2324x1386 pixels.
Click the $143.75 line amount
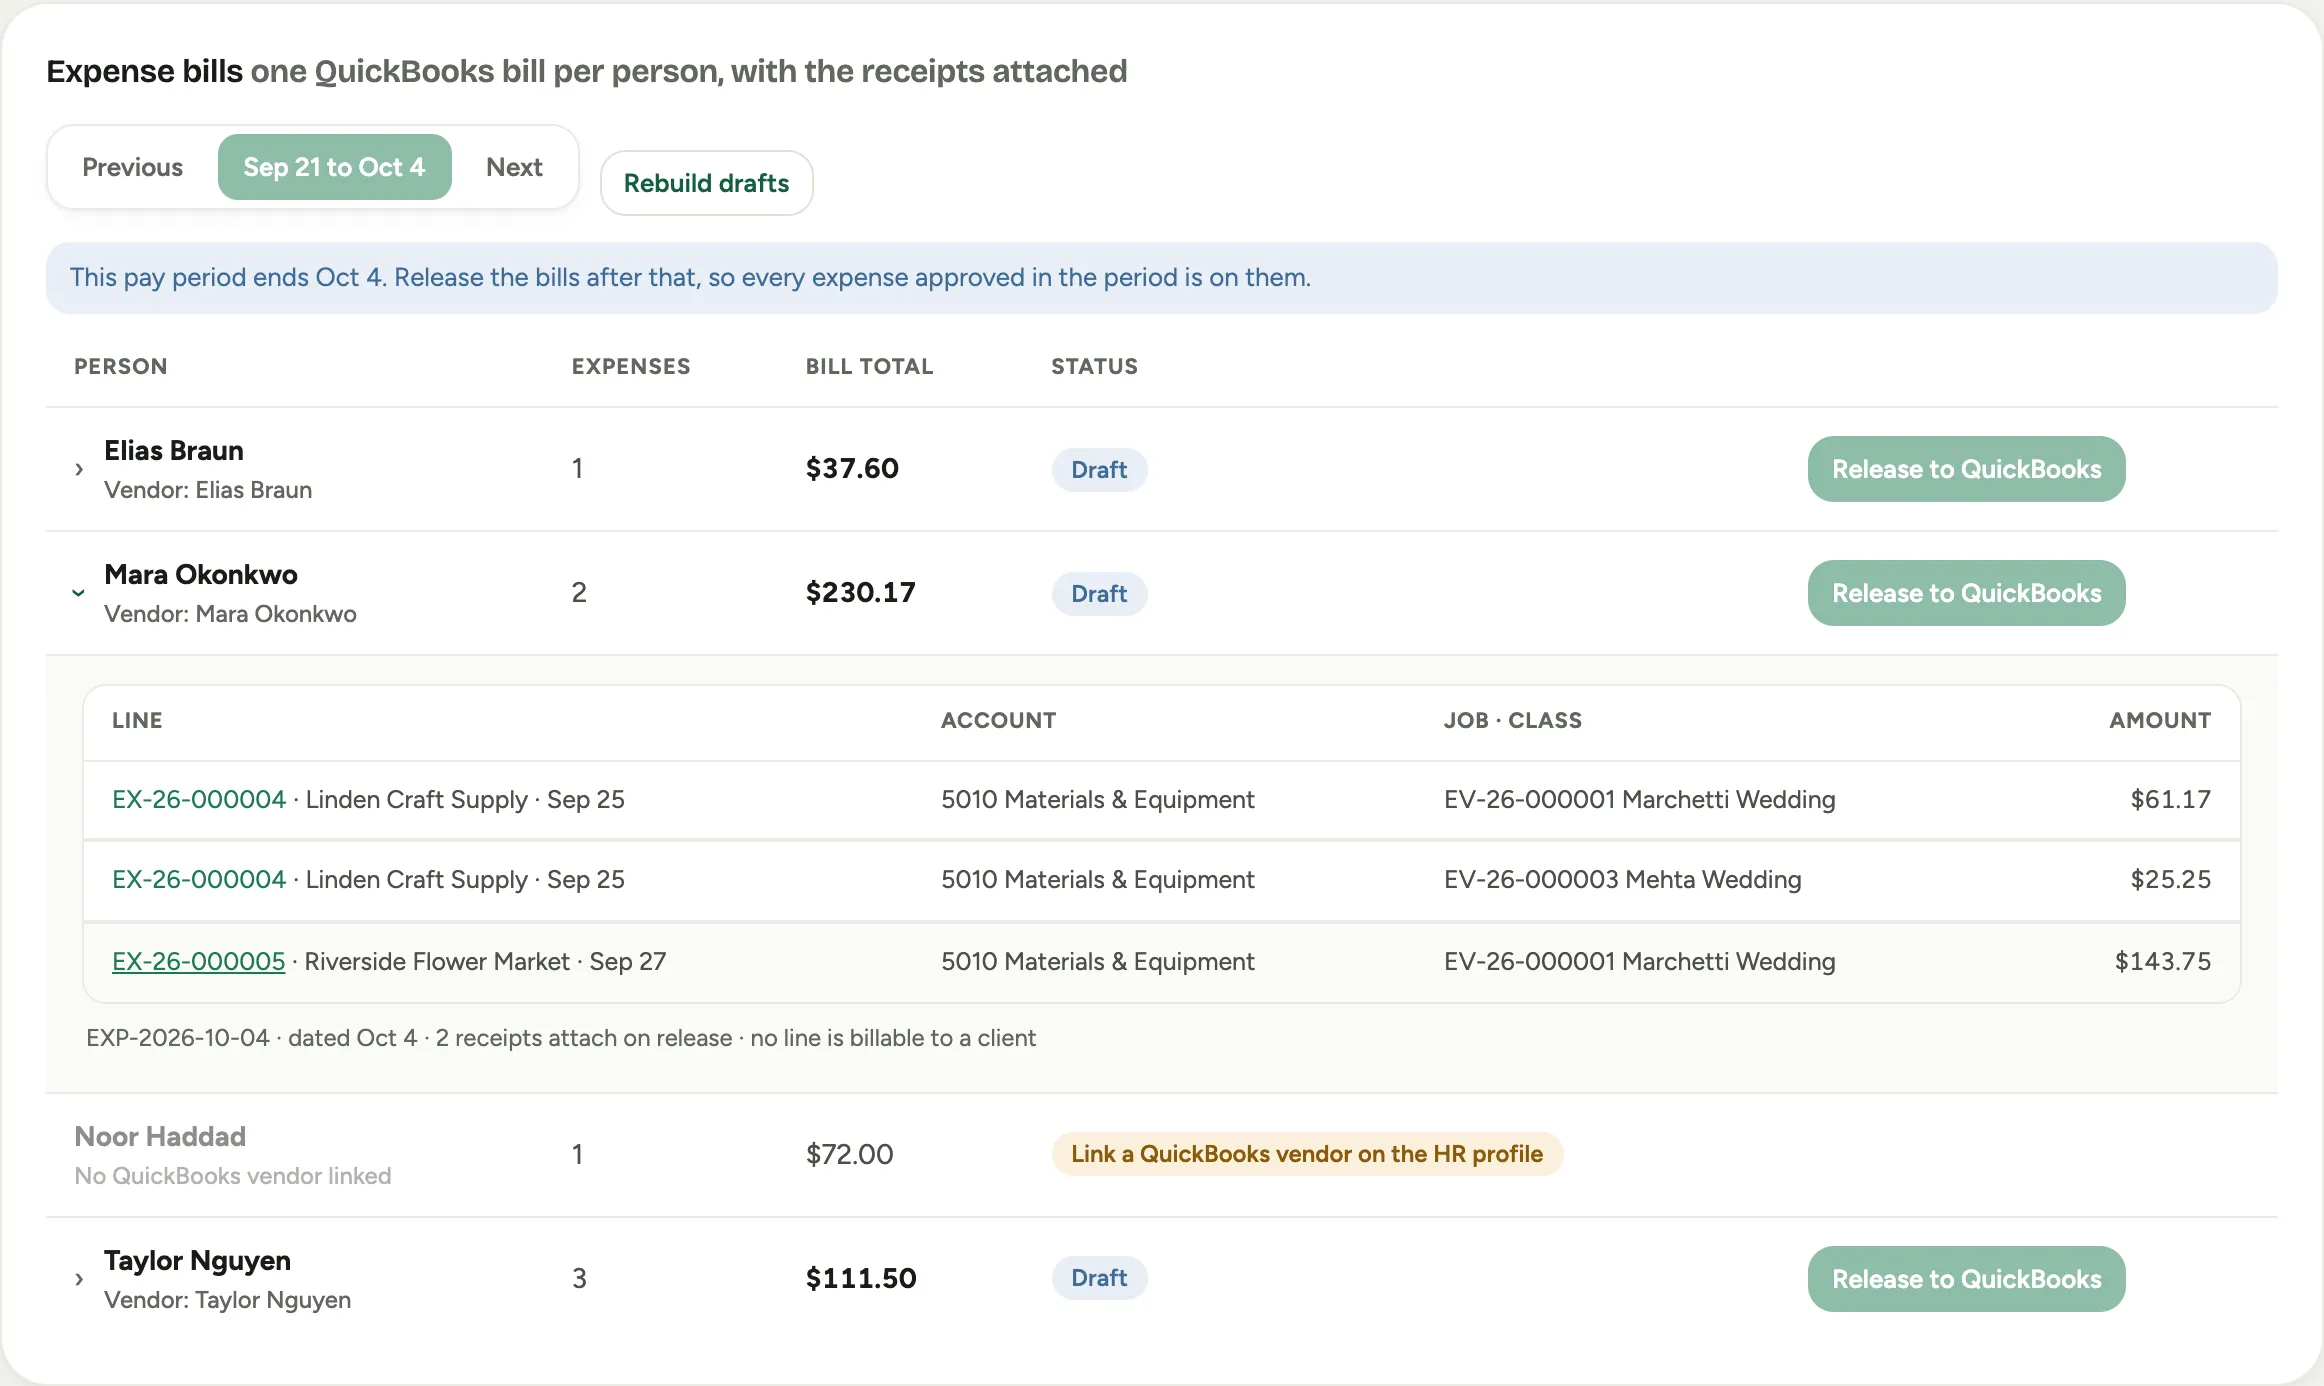click(x=2162, y=961)
